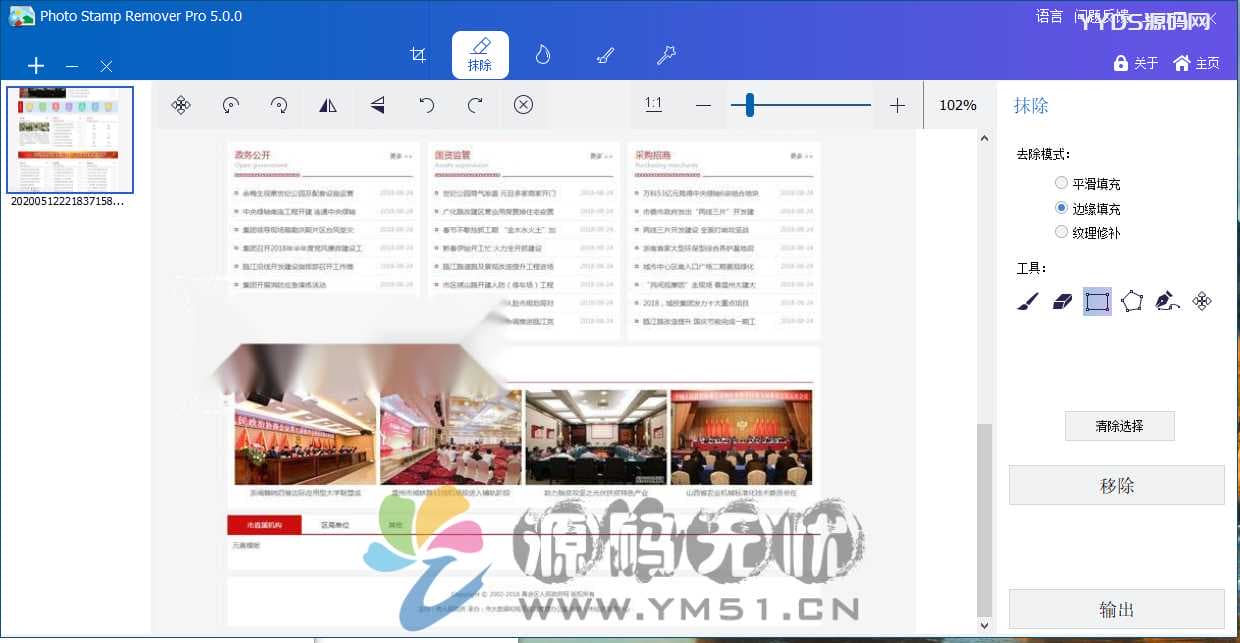Pick the eraser tool
Screen dimensions: 1240x643
pos(1062,301)
